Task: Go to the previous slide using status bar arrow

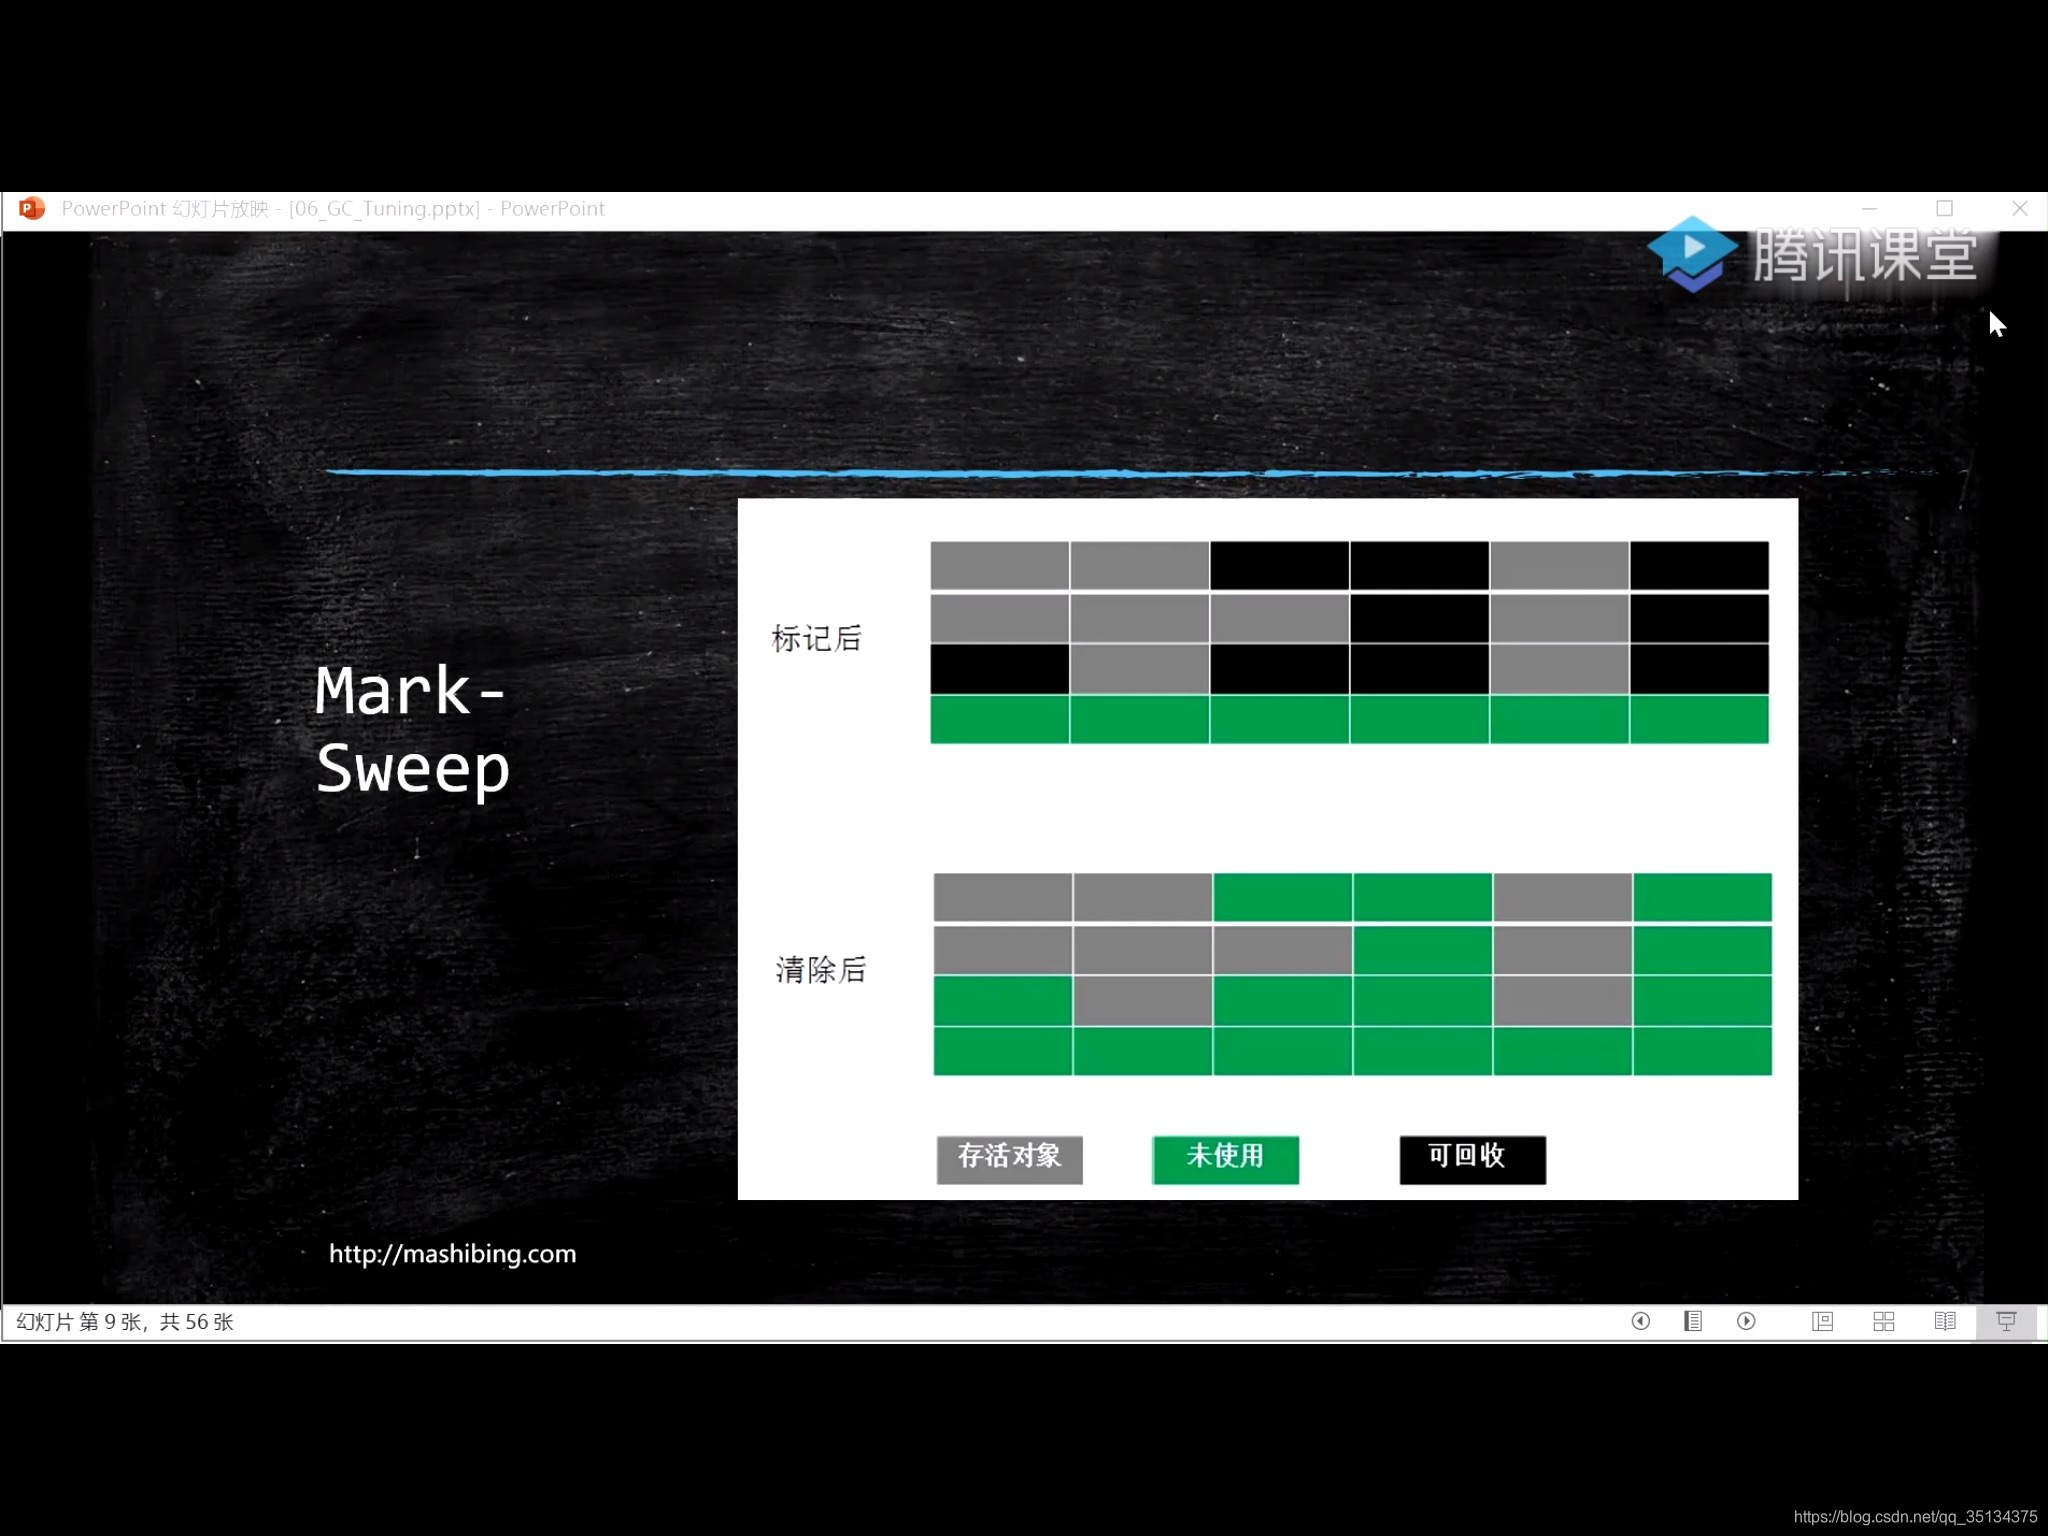Action: point(1640,1321)
